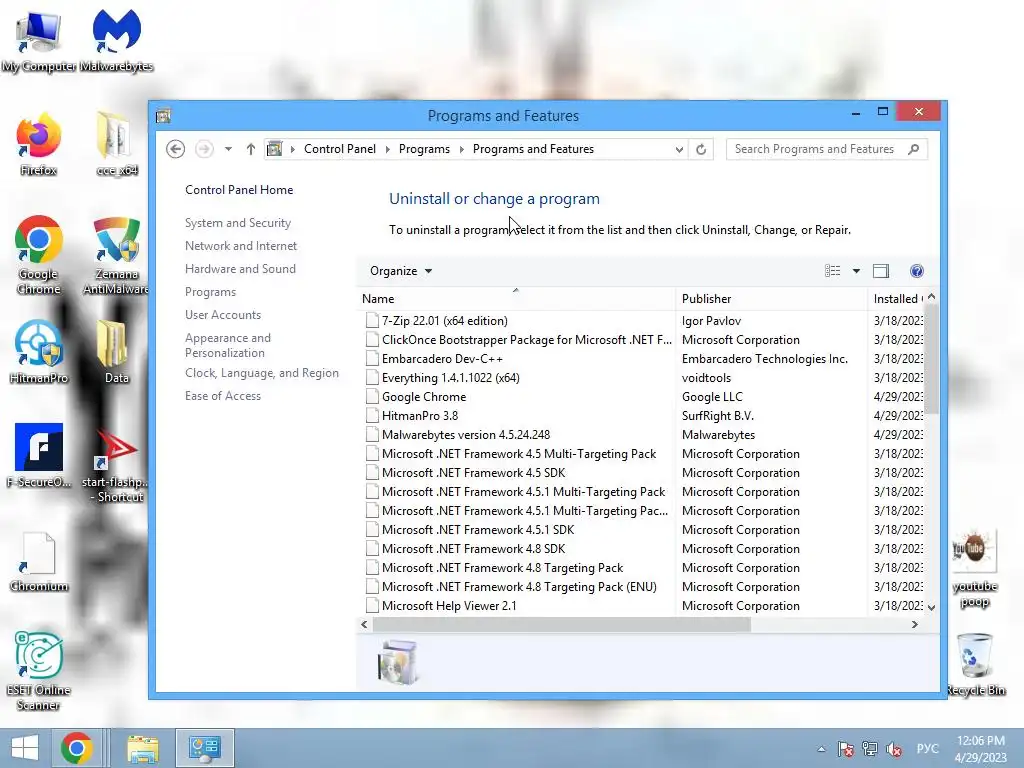Viewport: 1024px width, 768px height.
Task: Open Control Panel Home link
Action: [x=239, y=189]
